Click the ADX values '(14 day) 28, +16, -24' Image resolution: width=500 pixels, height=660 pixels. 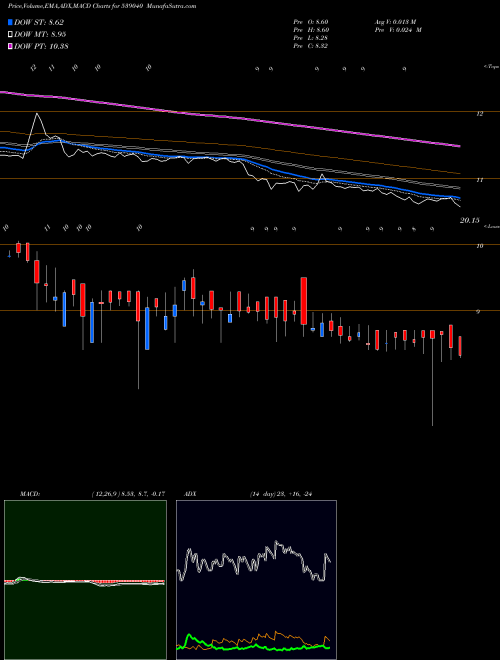283,494
